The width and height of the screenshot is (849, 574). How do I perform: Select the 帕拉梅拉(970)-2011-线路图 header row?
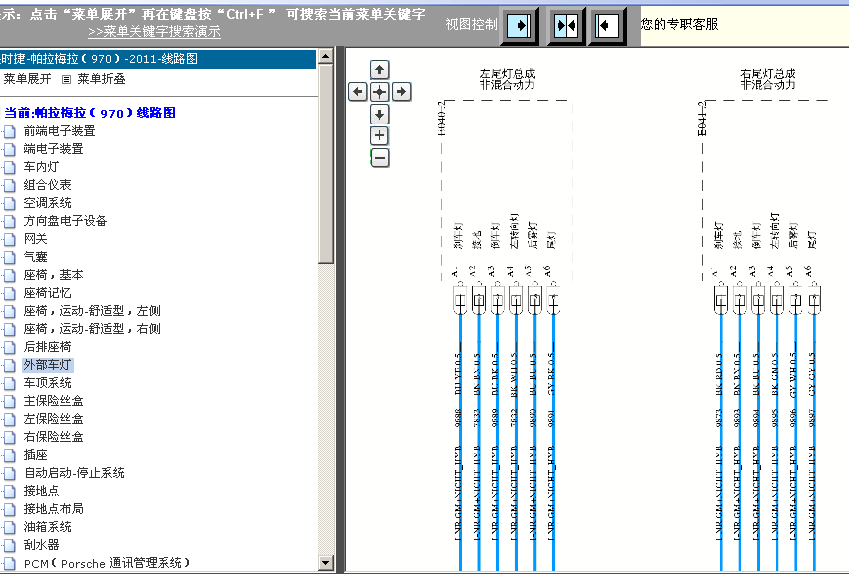[x=158, y=59]
